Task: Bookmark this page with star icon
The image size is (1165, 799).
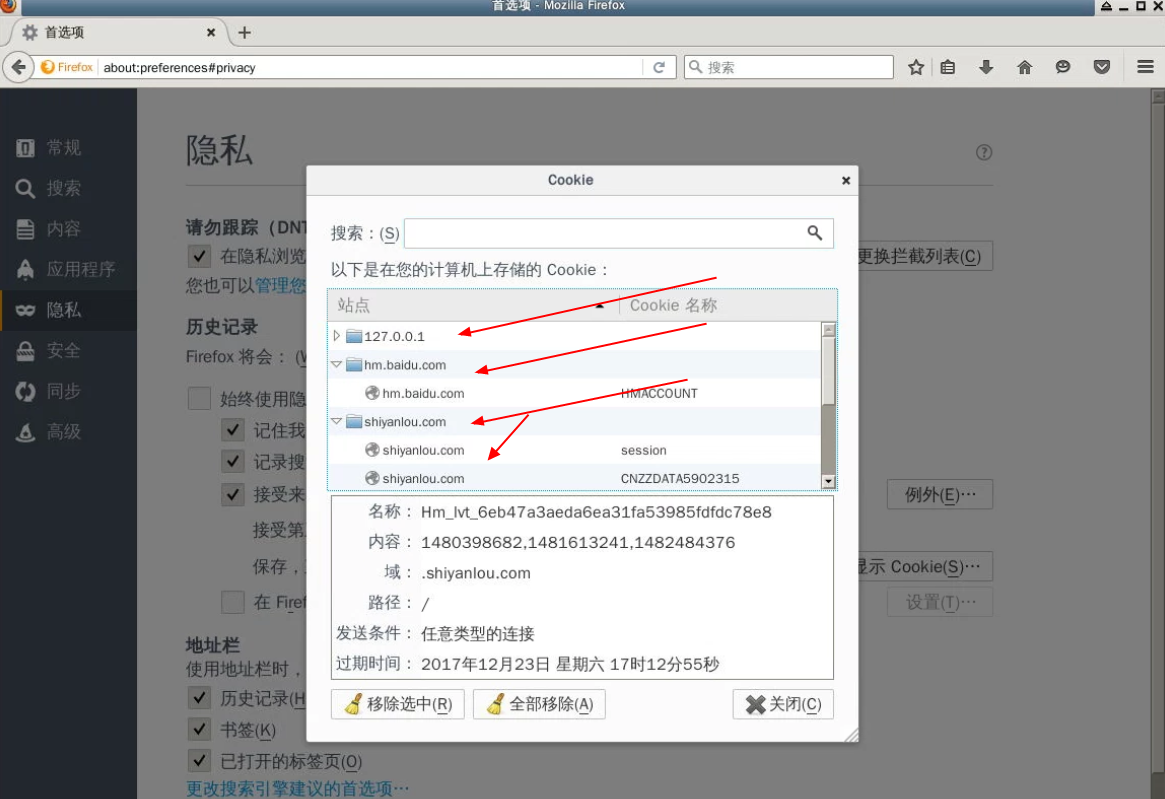Action: point(916,68)
